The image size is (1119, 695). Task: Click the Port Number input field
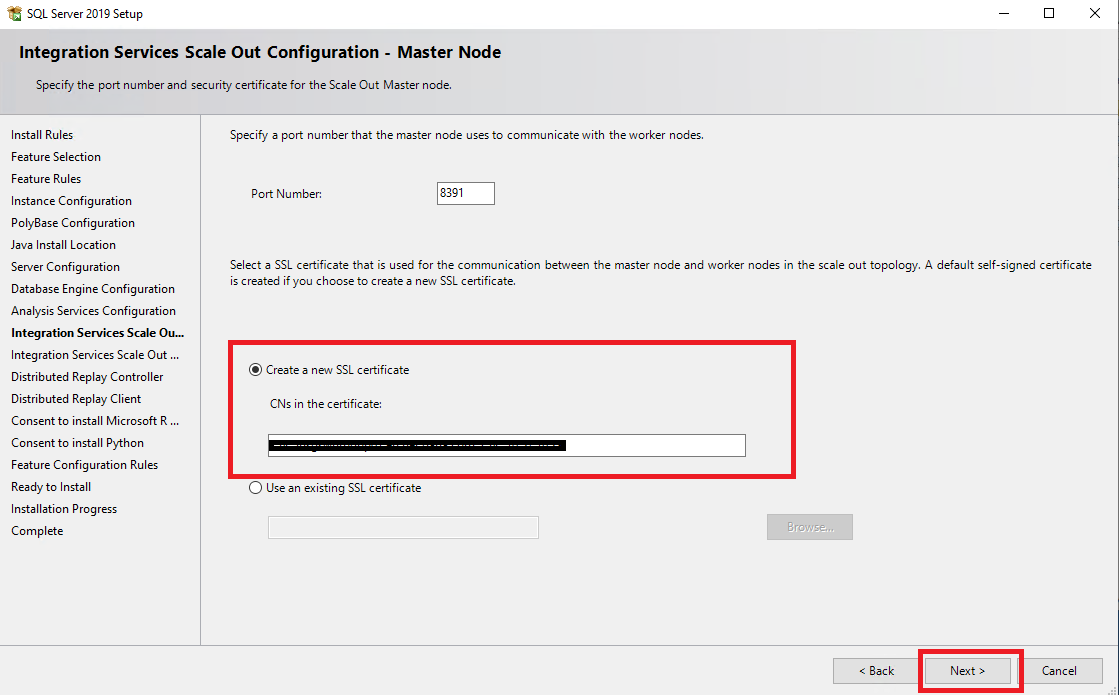[465, 193]
